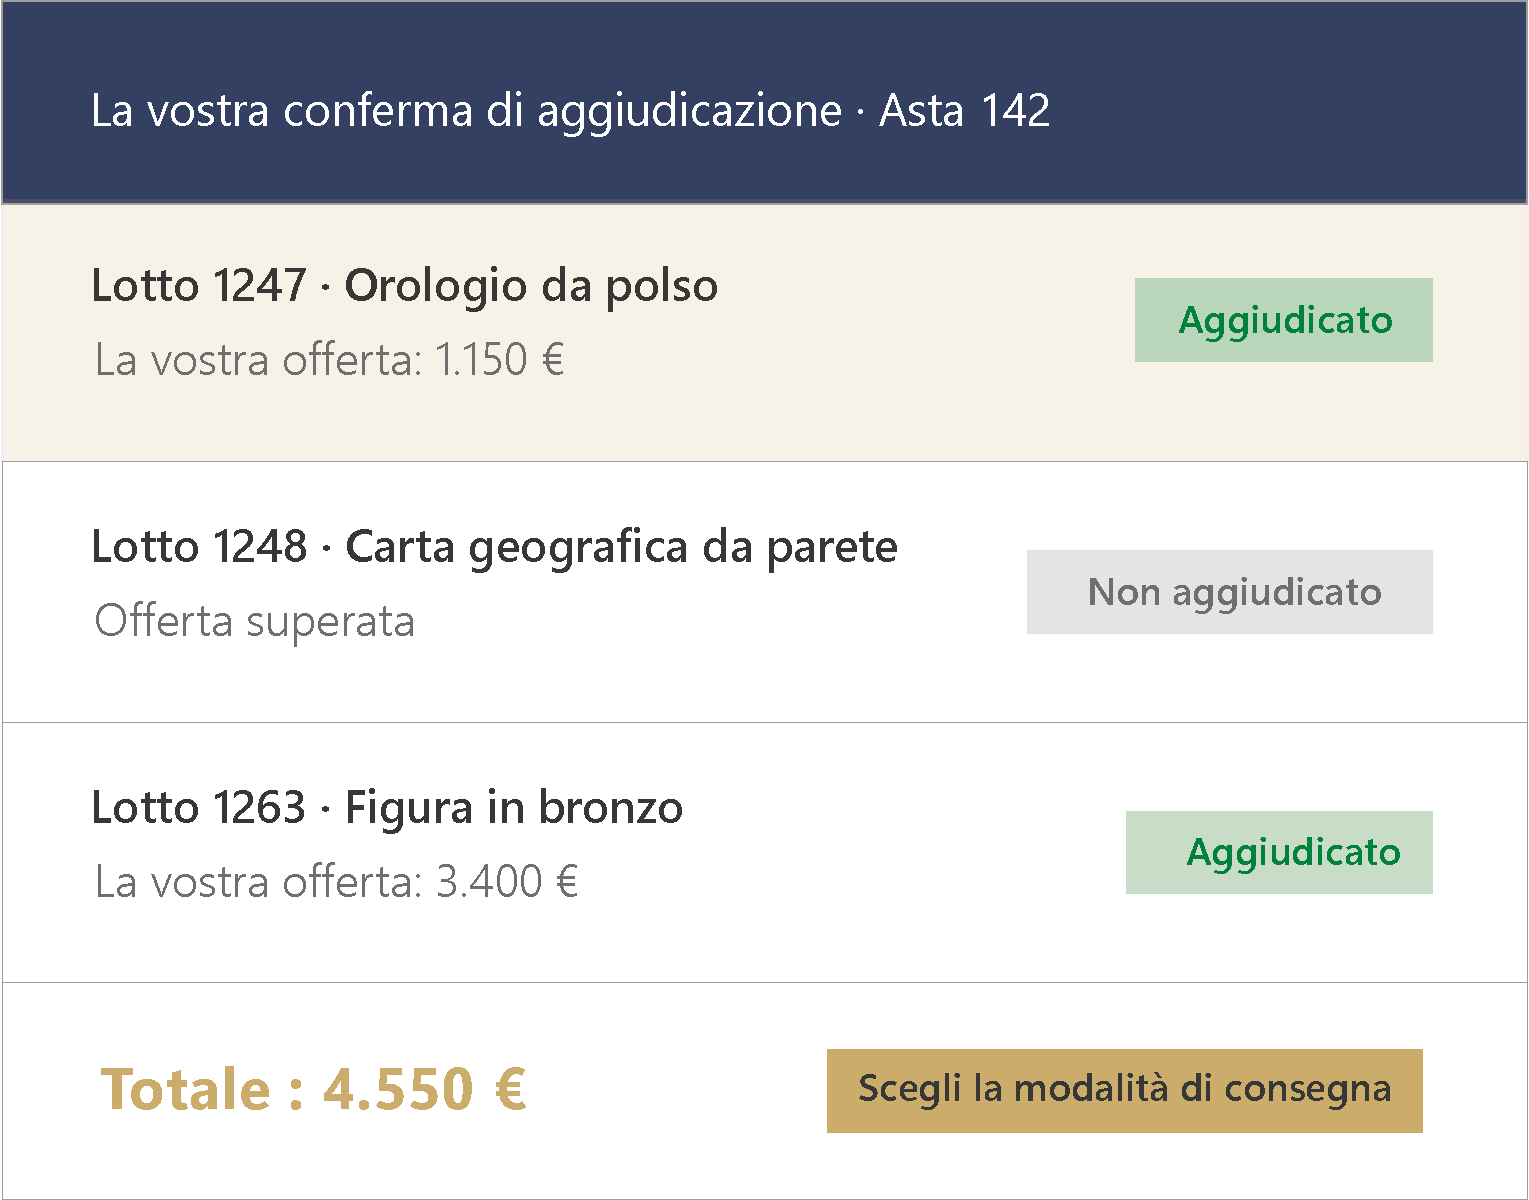Select the Aggiudicato badge for Lotto 1247
Image resolution: width=1529 pixels, height=1200 pixels.
1284,320
